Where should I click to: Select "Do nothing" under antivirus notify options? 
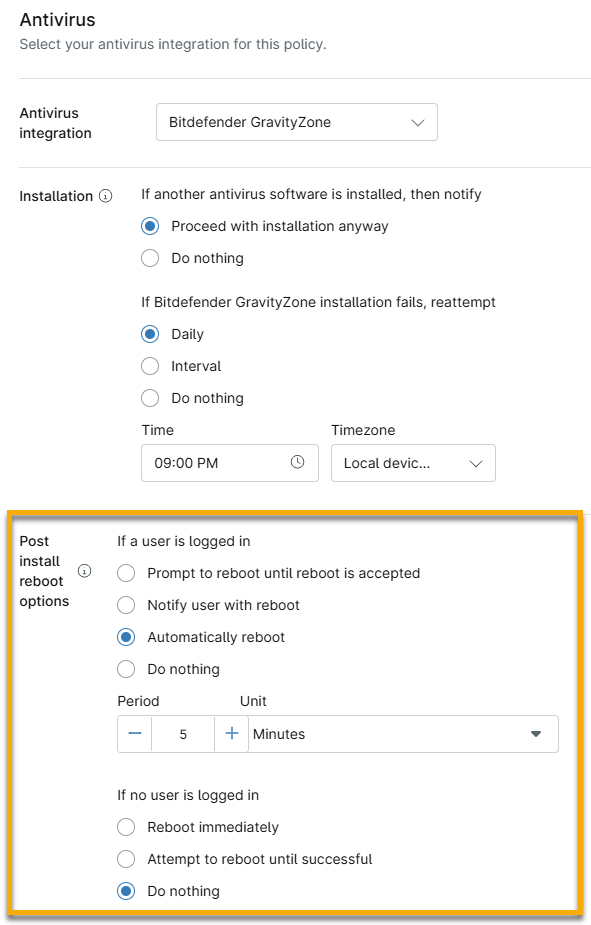[150, 258]
